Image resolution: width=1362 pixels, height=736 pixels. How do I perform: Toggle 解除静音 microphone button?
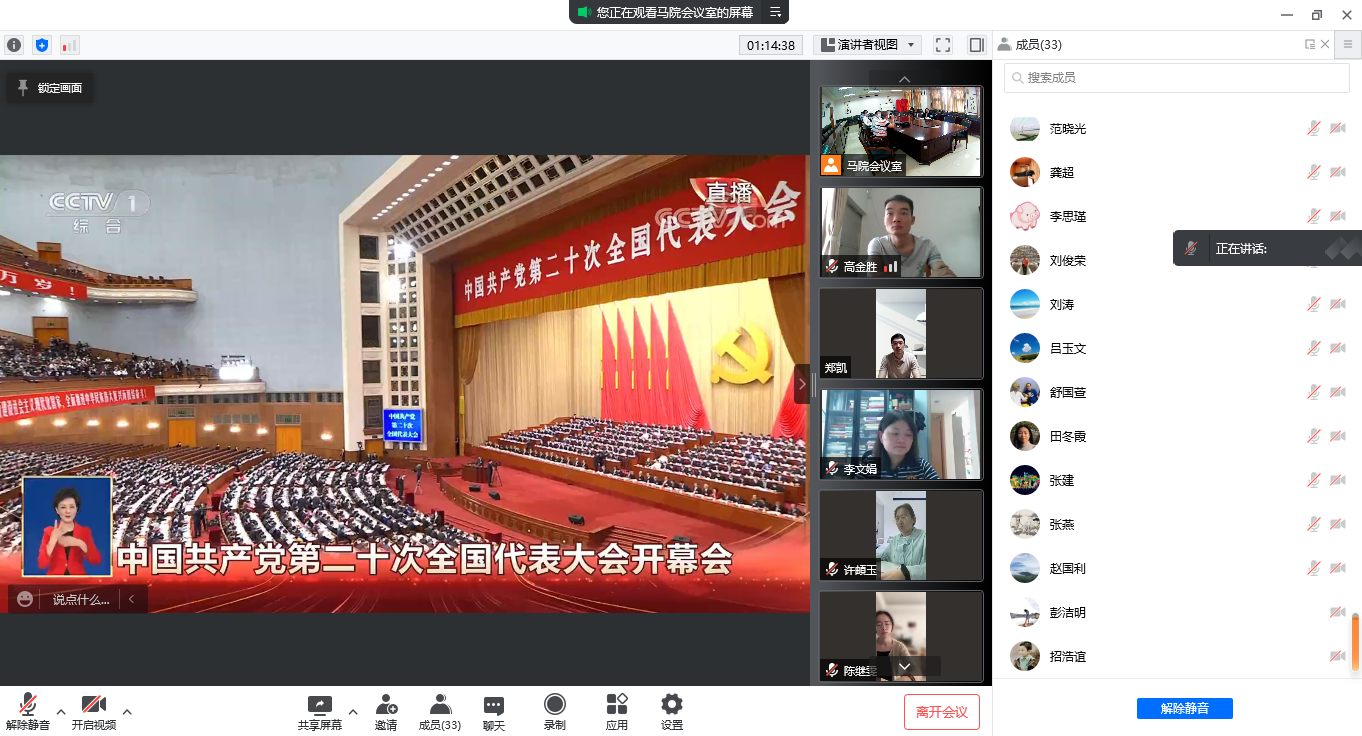click(28, 711)
